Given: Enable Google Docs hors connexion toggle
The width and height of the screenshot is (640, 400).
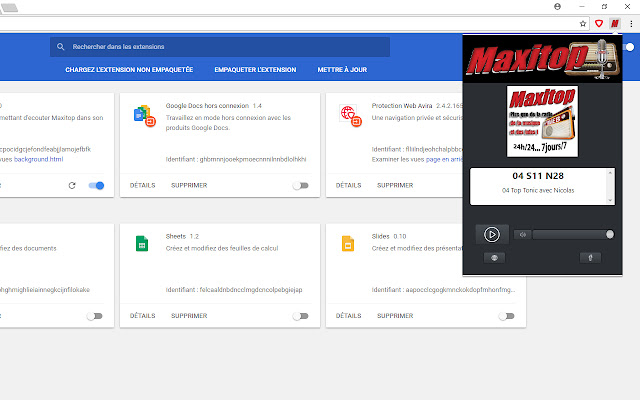Looking at the screenshot, I should (x=300, y=186).
